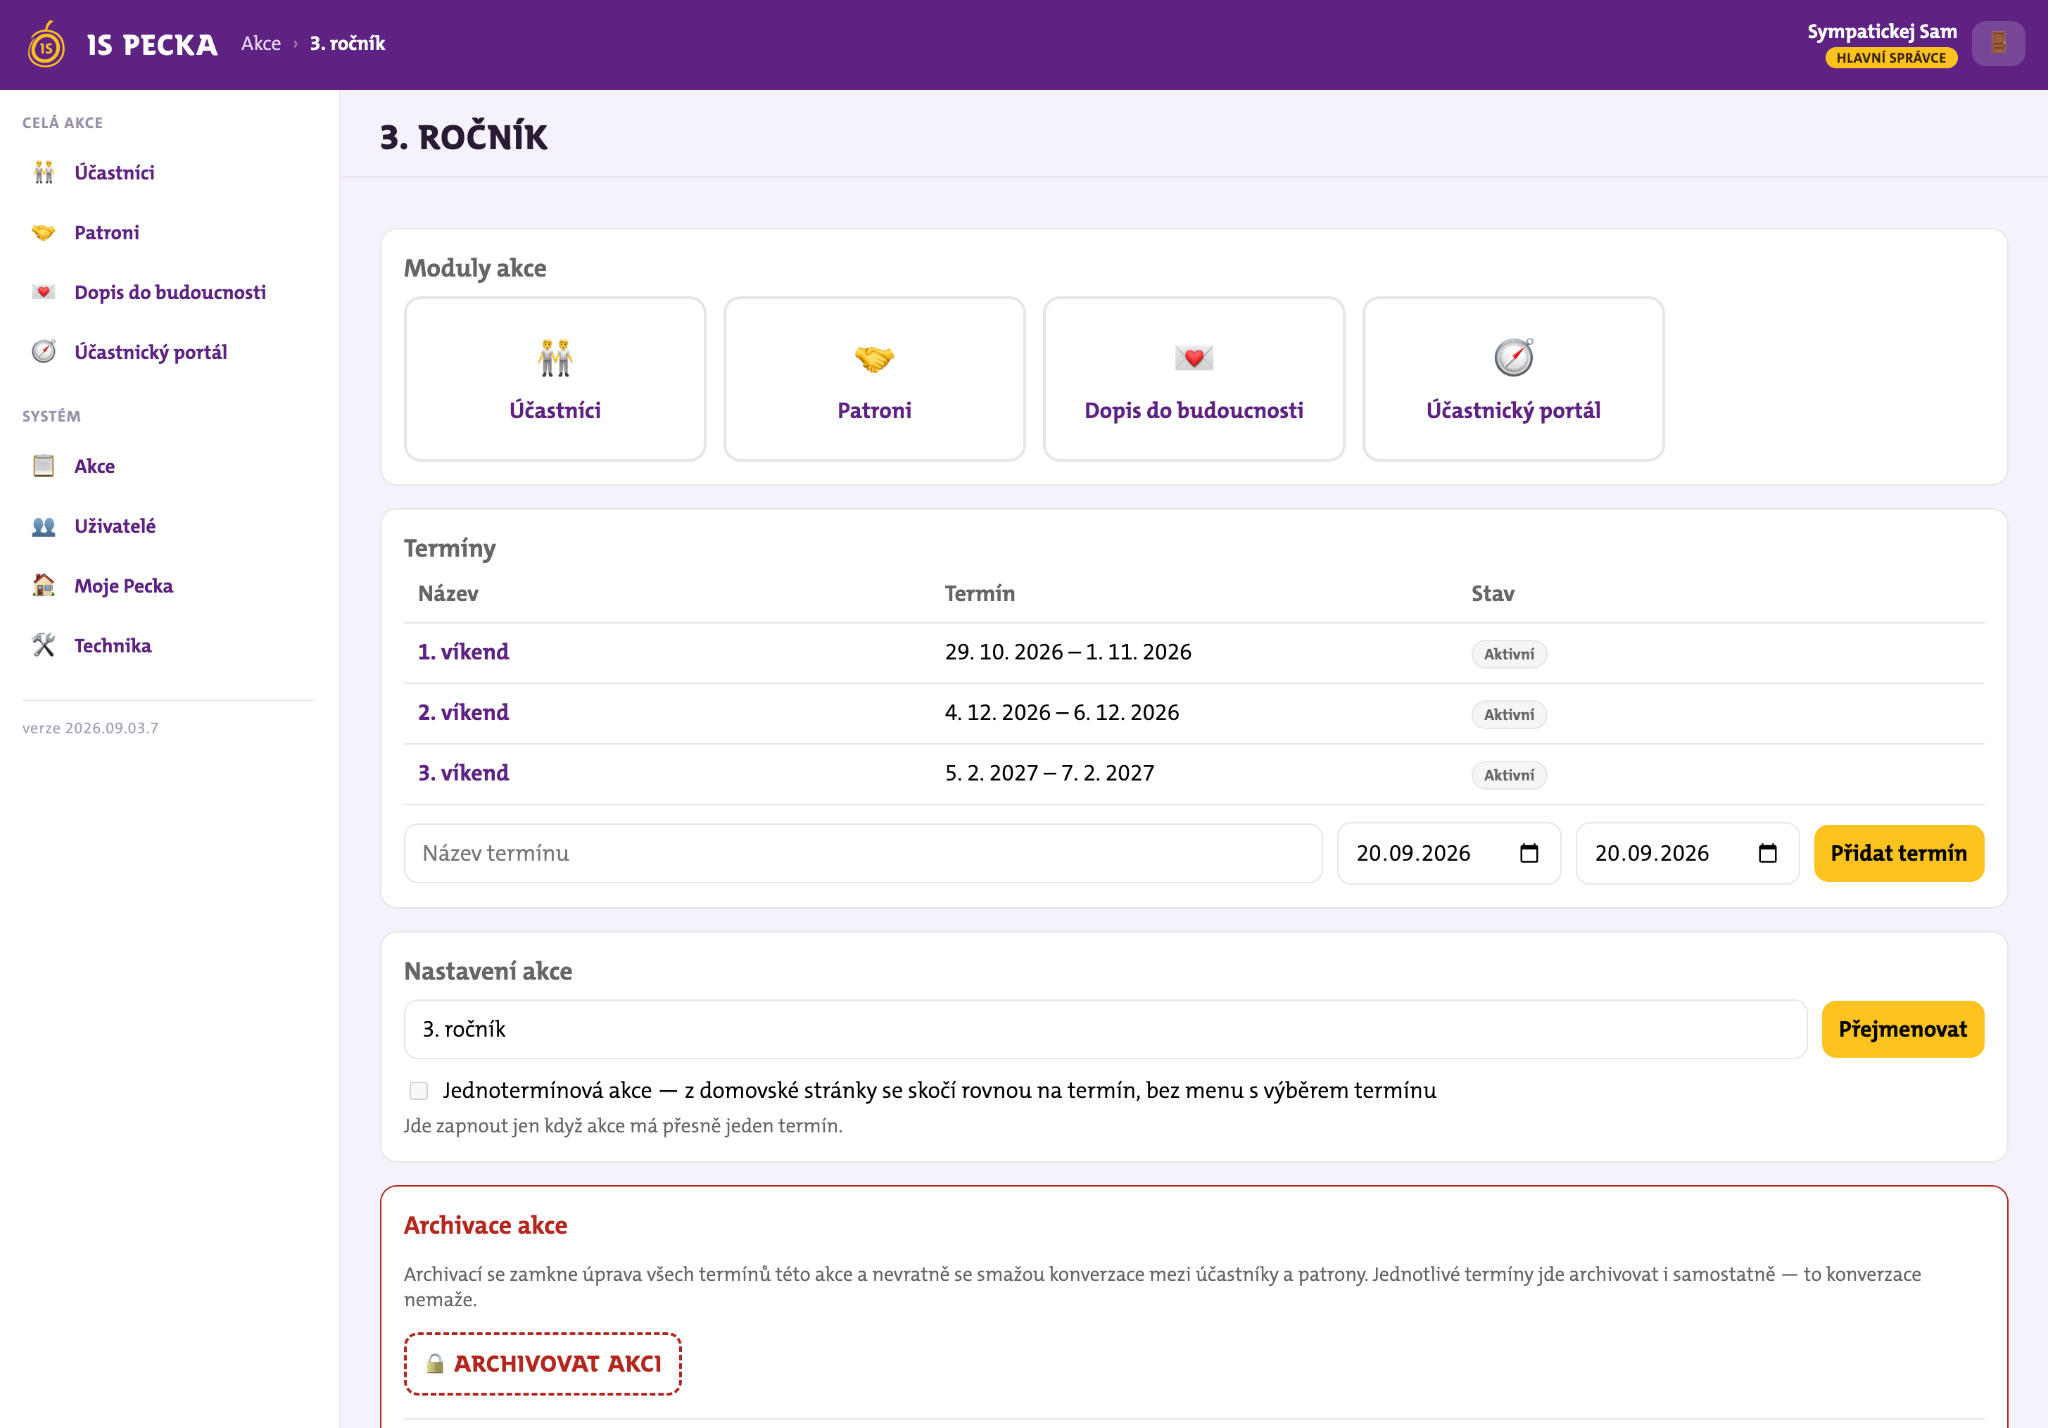Click the tools icon next to Technika
Screen dimensions: 2048x1428
pyautogui.click(x=43, y=645)
